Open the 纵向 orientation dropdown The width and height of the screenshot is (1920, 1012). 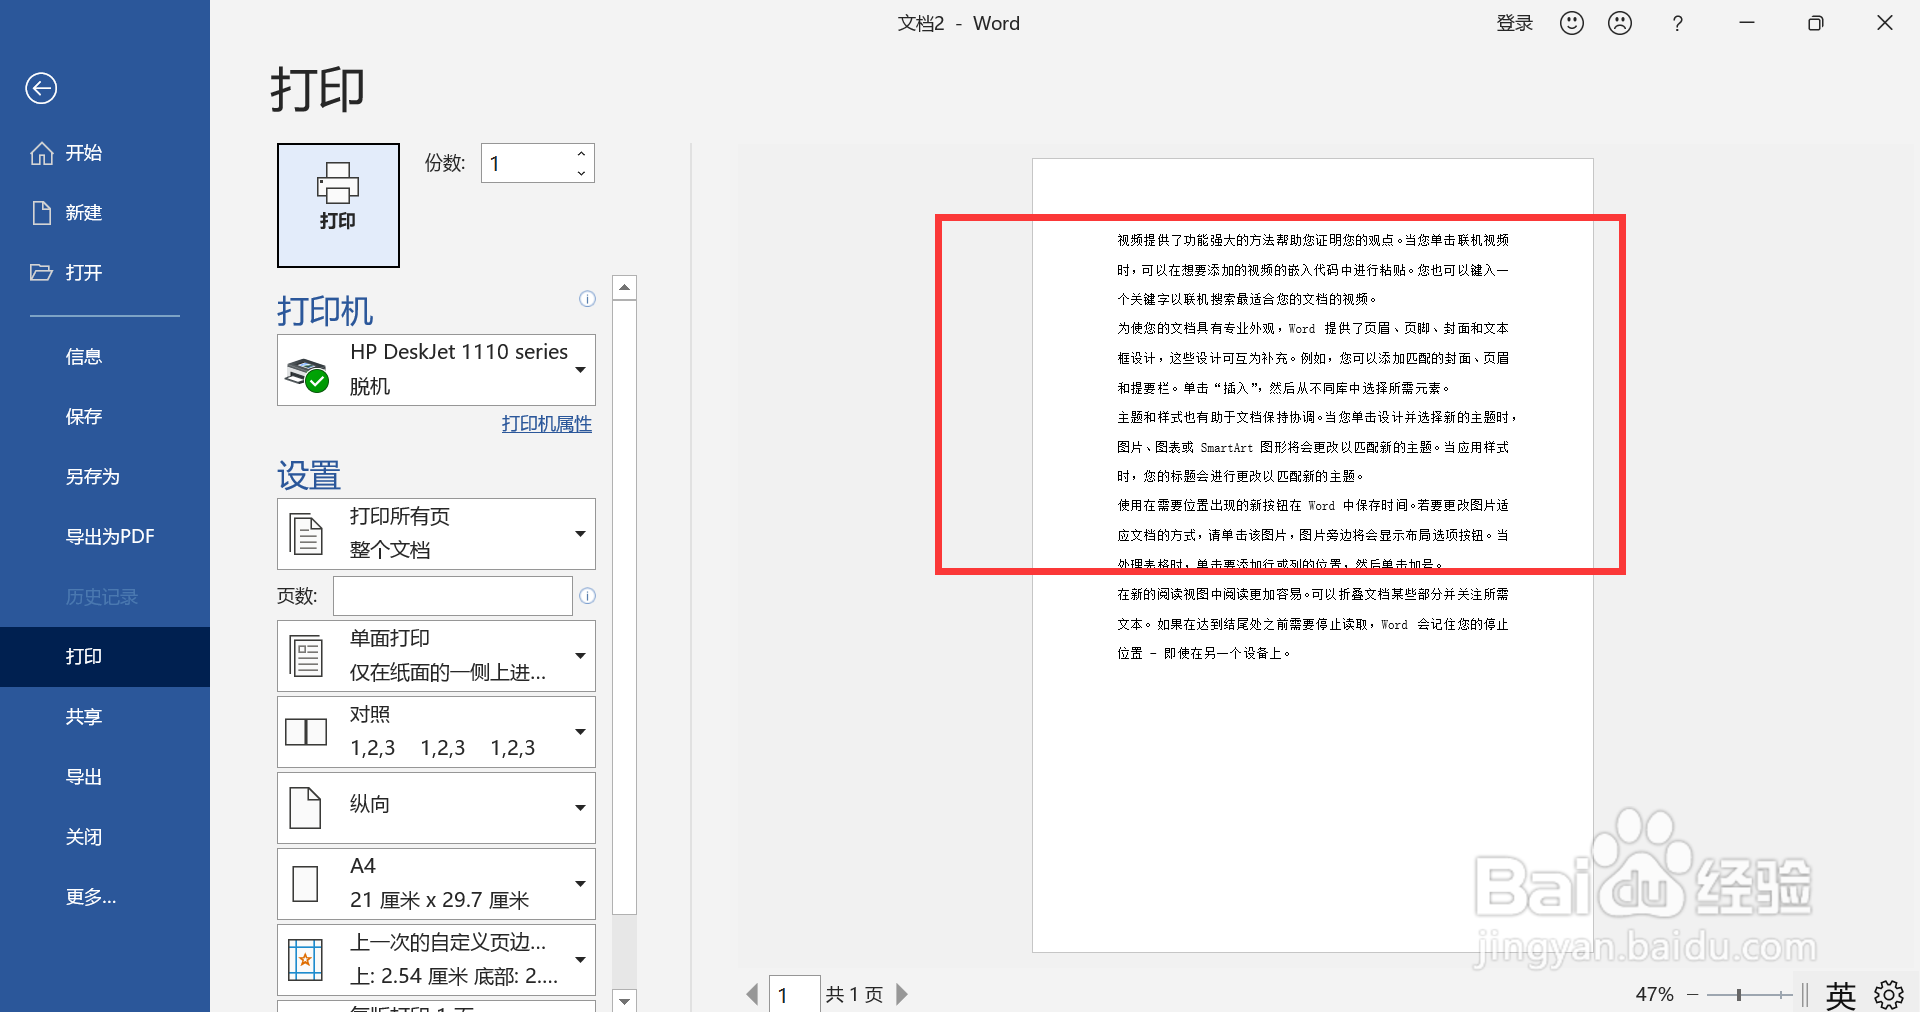click(436, 808)
